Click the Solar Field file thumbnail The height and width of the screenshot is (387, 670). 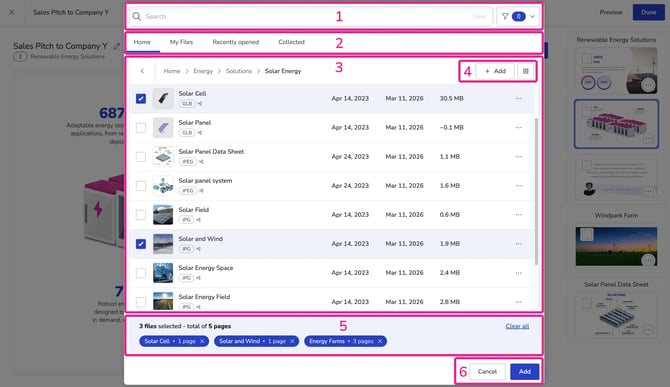[x=163, y=215]
